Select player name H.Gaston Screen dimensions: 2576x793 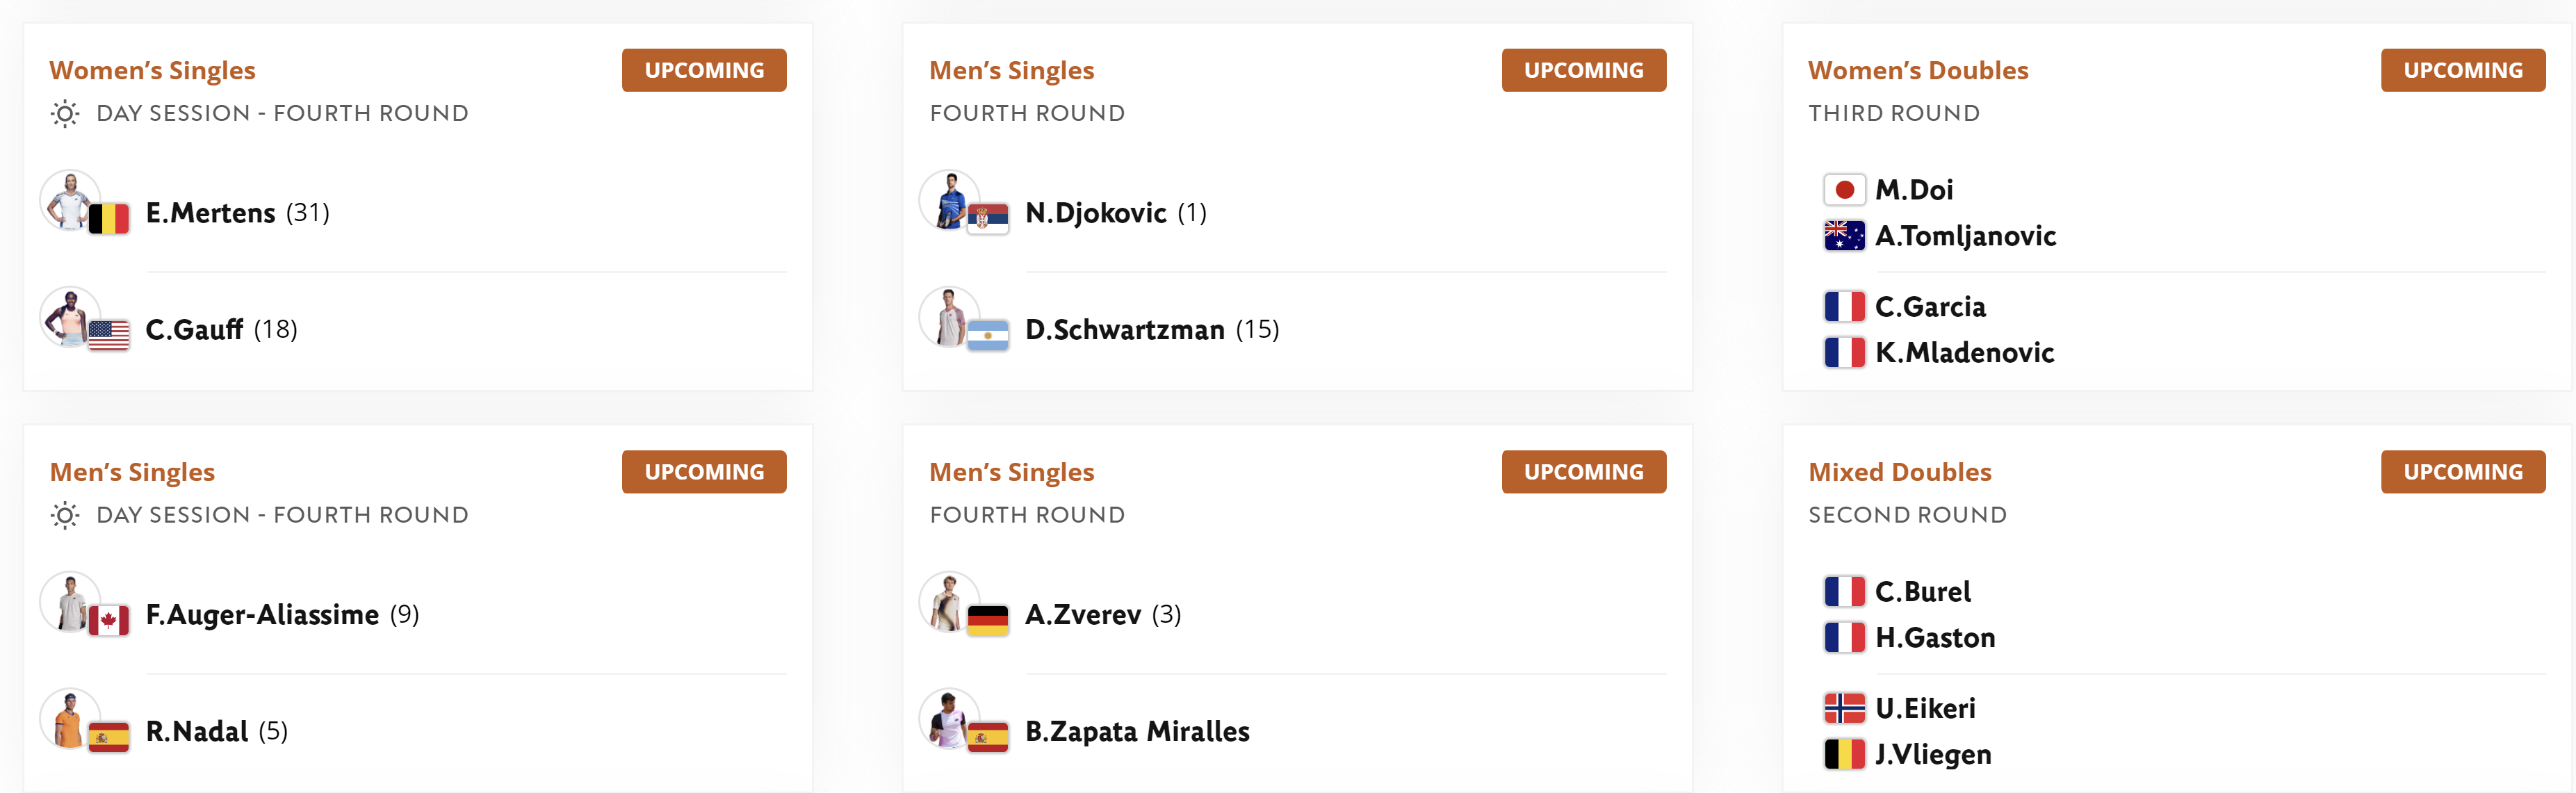coord(1935,637)
